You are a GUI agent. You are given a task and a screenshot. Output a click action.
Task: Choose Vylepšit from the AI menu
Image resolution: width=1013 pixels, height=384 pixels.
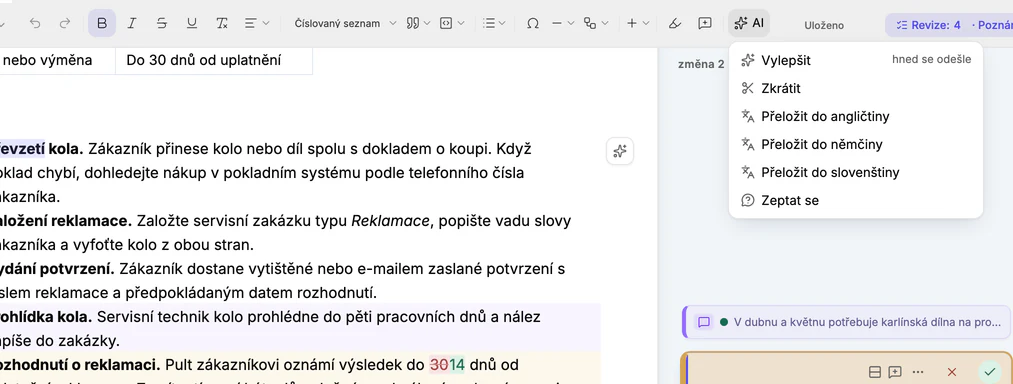coord(855,60)
